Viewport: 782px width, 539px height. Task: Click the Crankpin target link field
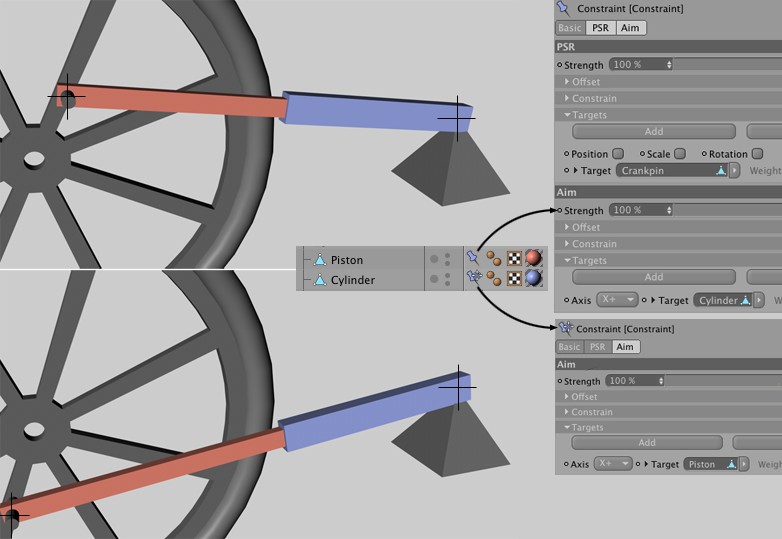(671, 171)
